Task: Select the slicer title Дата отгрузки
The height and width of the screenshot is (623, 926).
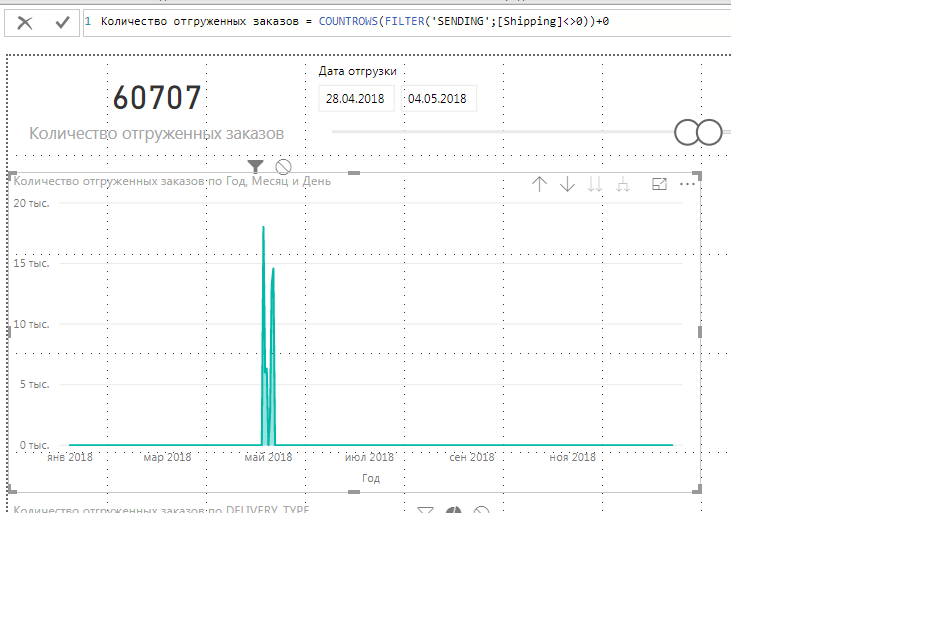Action: (357, 71)
